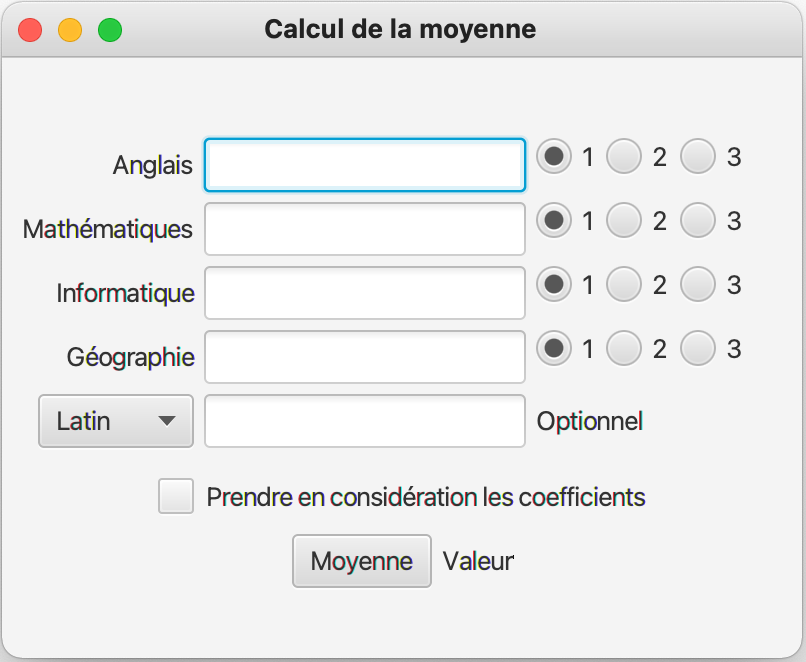Enable "Prendre en considération les coefficients" checkbox
The image size is (806, 662).
176,497
